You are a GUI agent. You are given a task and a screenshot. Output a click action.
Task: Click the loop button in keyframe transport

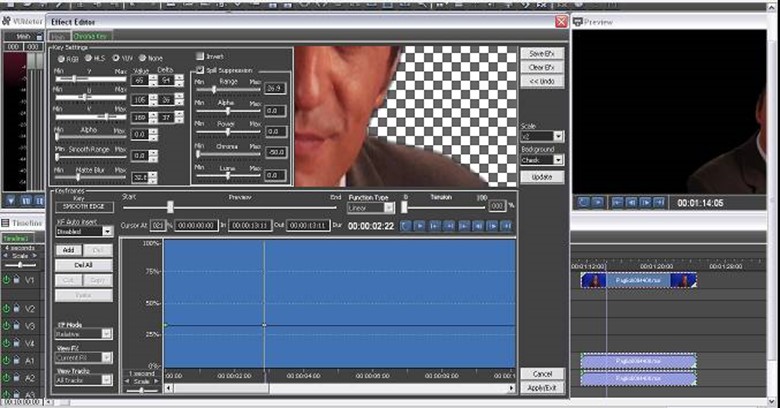pos(406,226)
